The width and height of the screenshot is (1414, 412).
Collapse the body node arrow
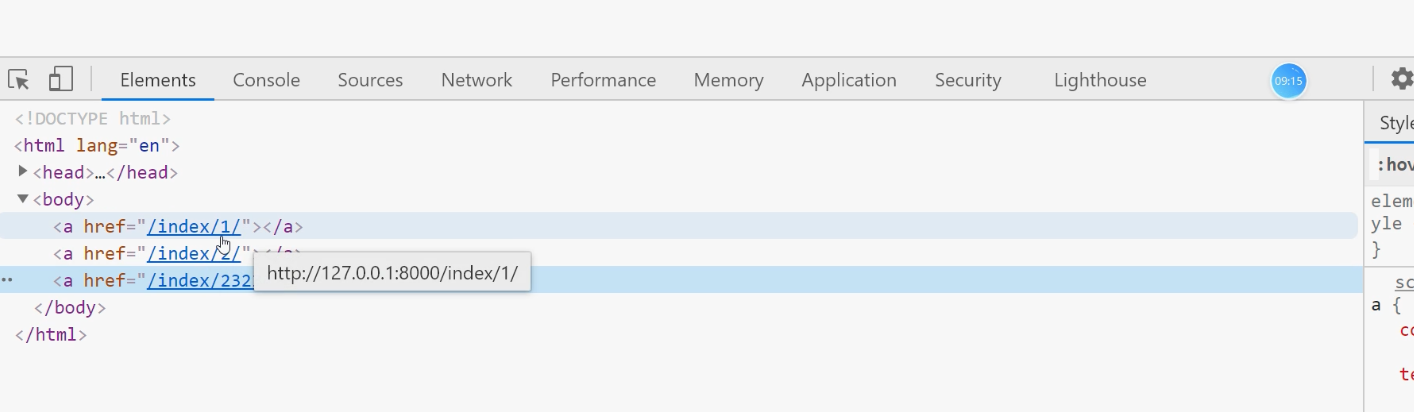[23, 199]
